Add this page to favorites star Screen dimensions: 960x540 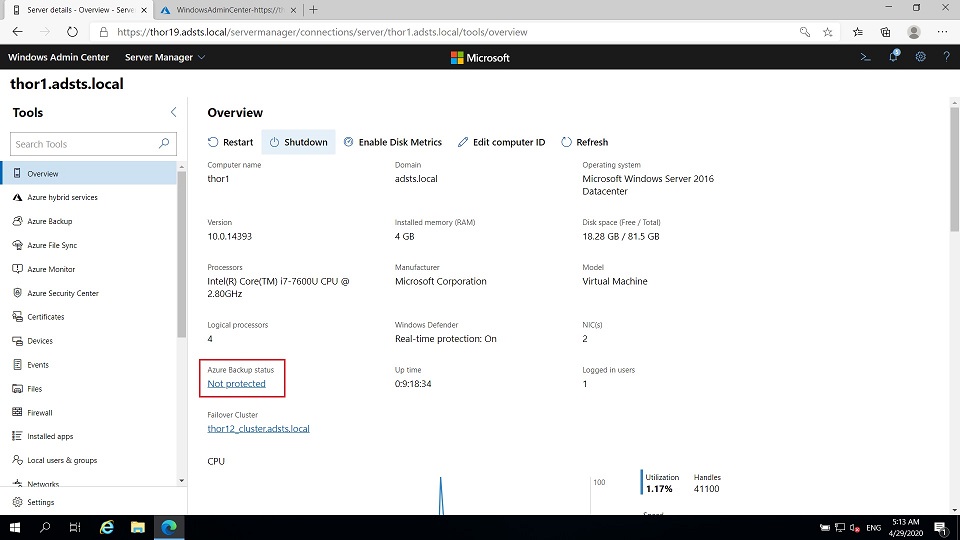(x=828, y=32)
